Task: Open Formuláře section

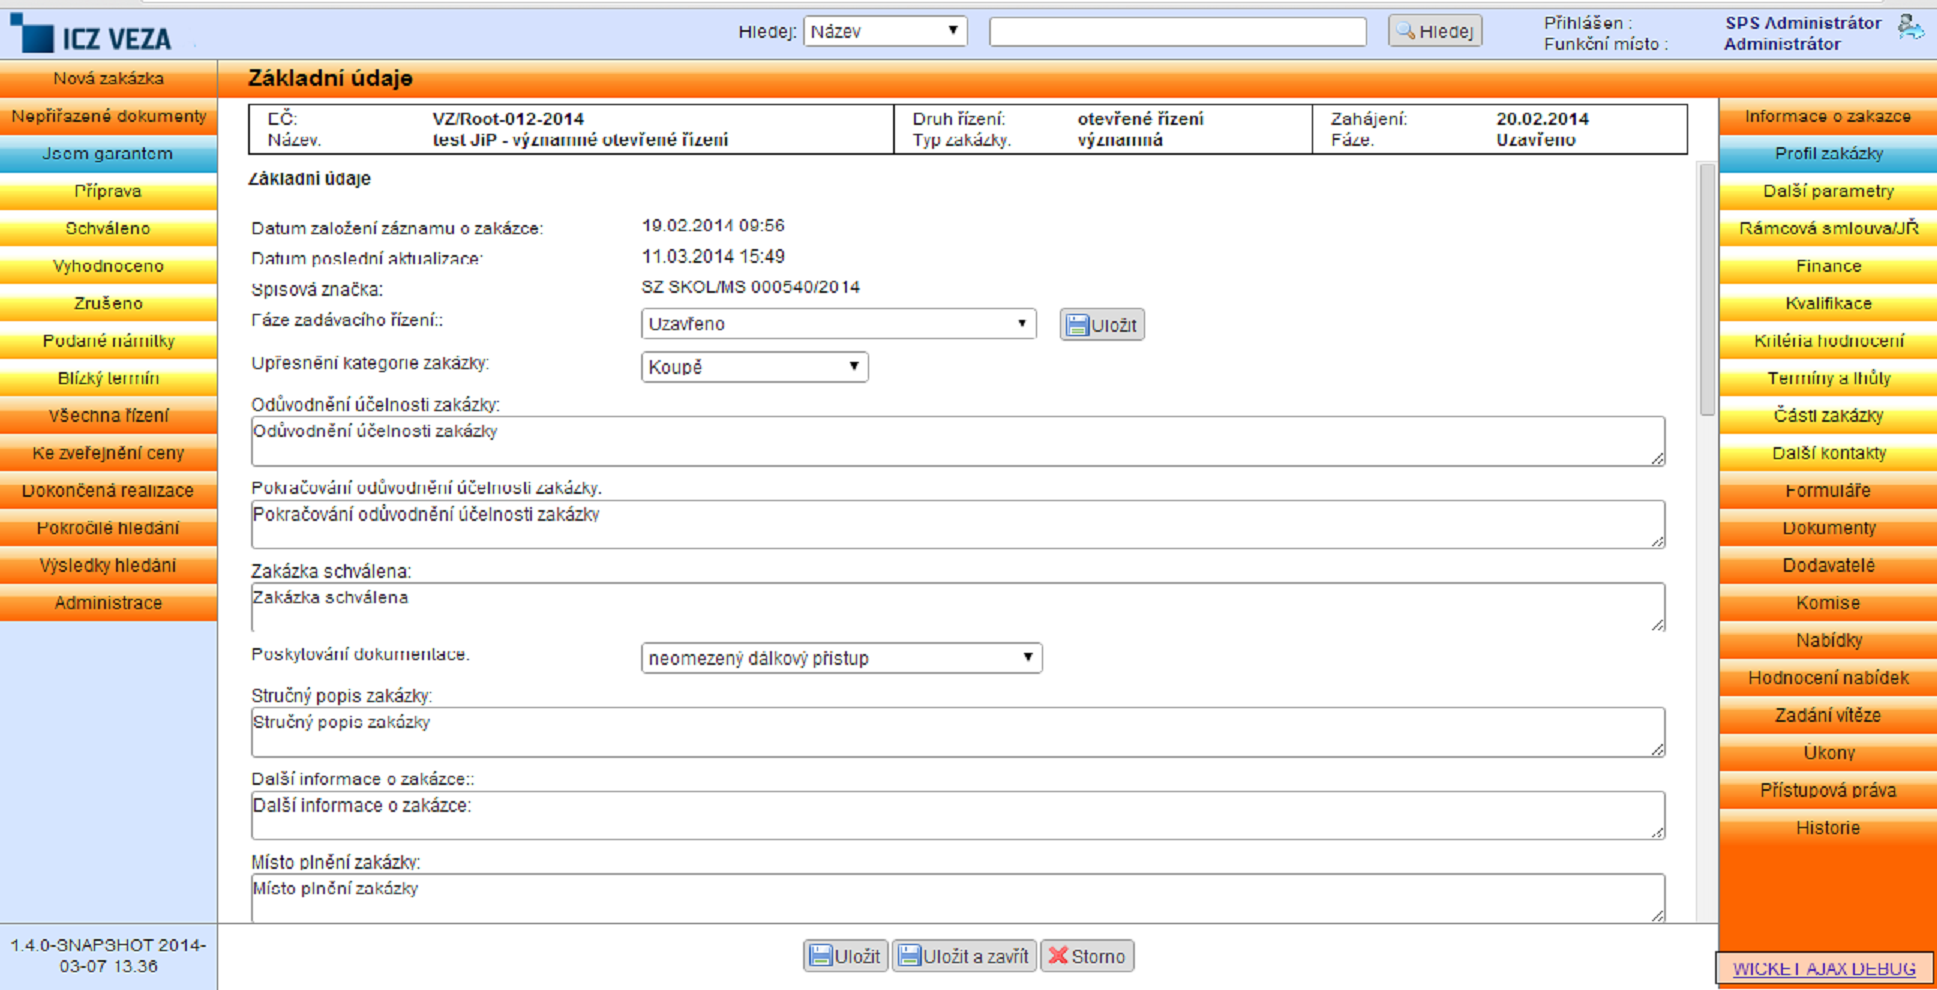Action: 1828,490
